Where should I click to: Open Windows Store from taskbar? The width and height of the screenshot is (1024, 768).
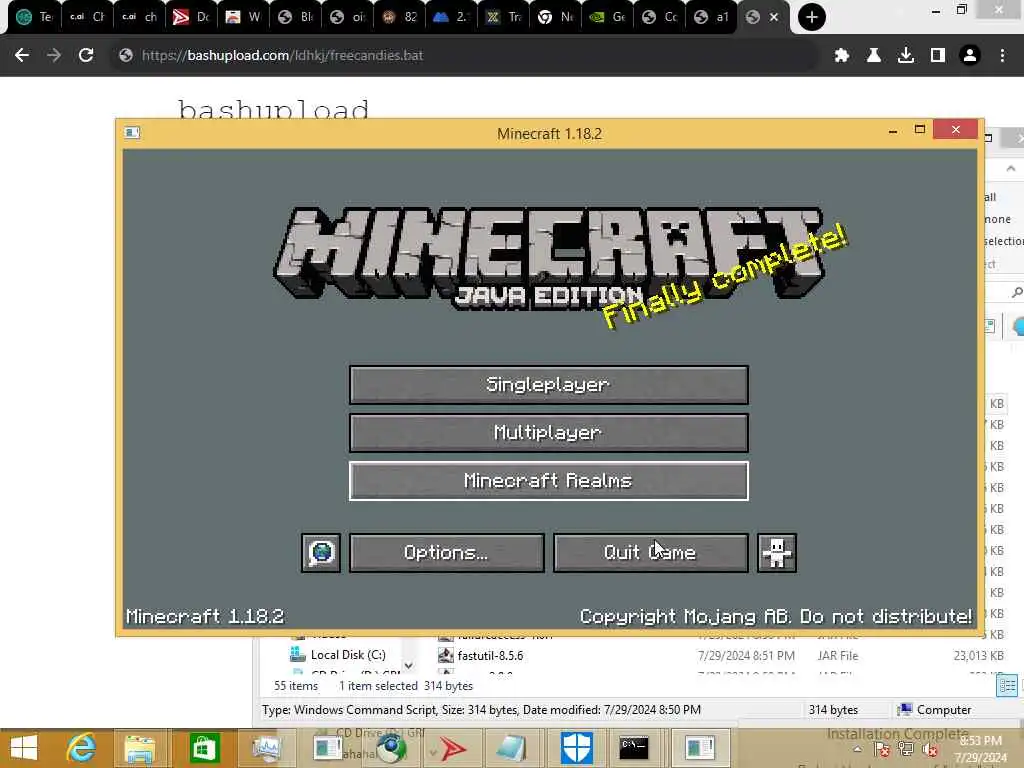[x=204, y=748]
